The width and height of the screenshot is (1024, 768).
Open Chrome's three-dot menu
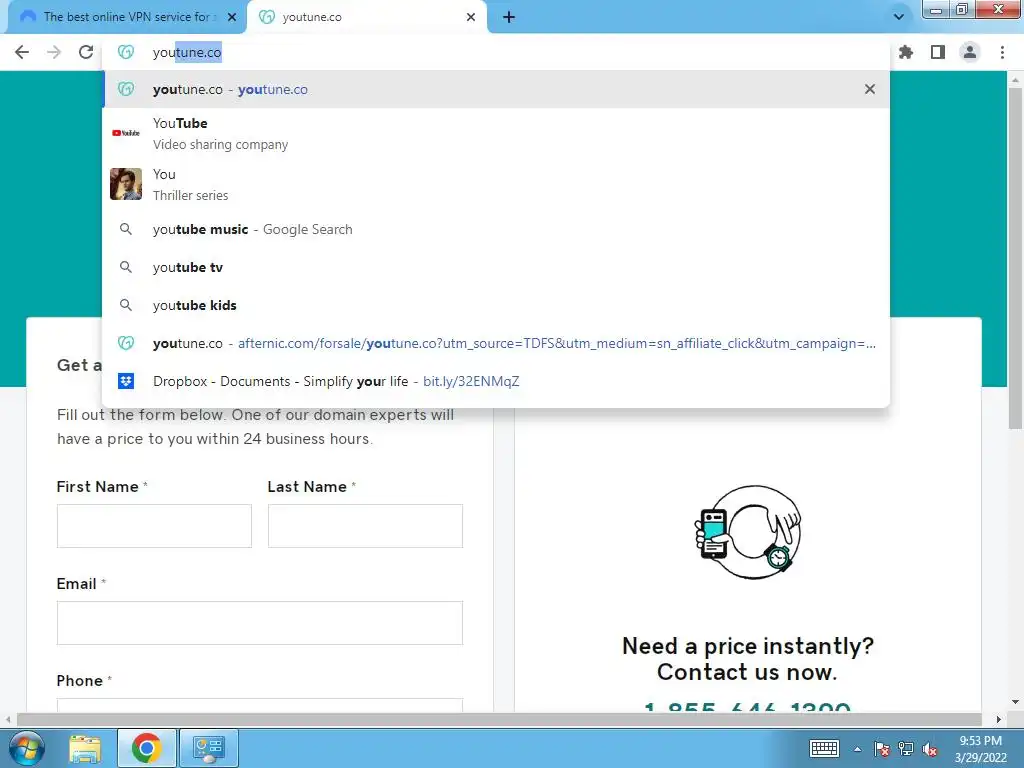1002,52
